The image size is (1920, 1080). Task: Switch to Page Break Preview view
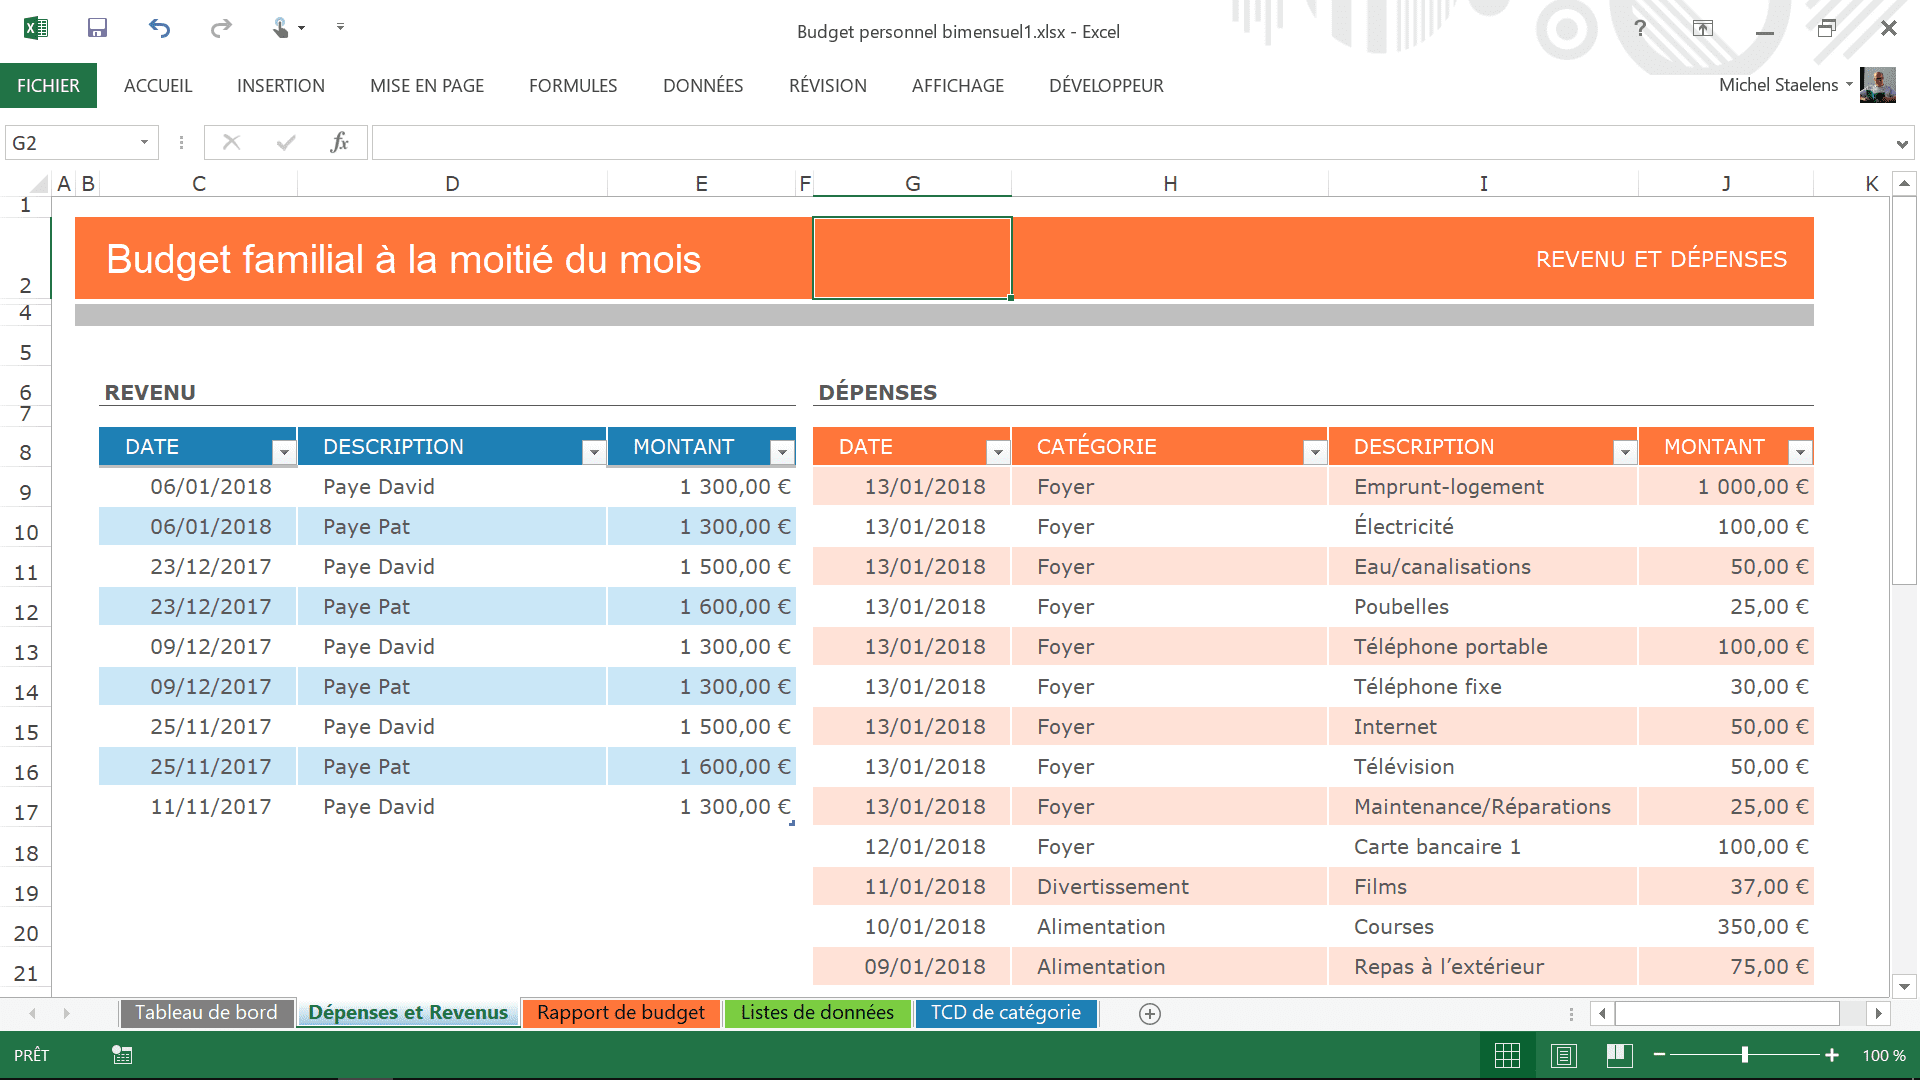1620,1055
